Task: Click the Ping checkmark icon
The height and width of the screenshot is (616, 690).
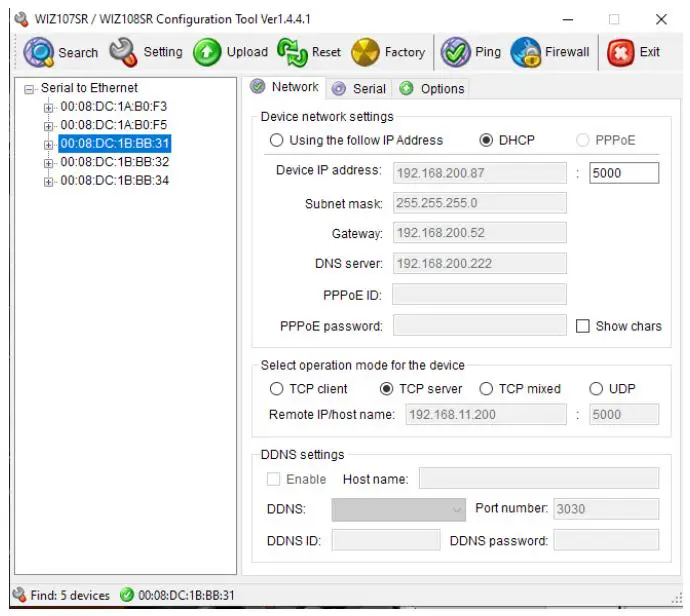Action: [455, 52]
